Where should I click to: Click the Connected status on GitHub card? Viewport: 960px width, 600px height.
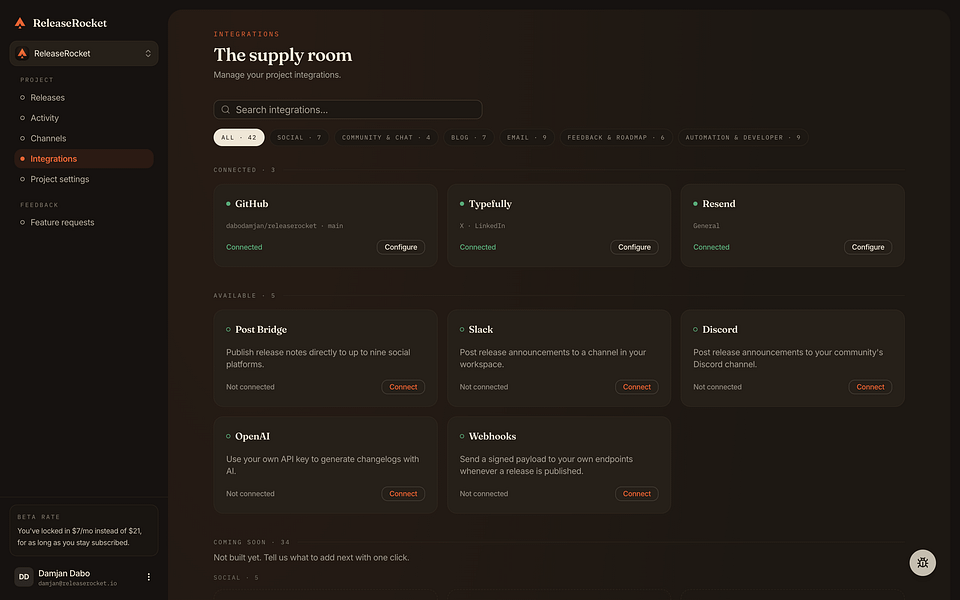pos(244,247)
